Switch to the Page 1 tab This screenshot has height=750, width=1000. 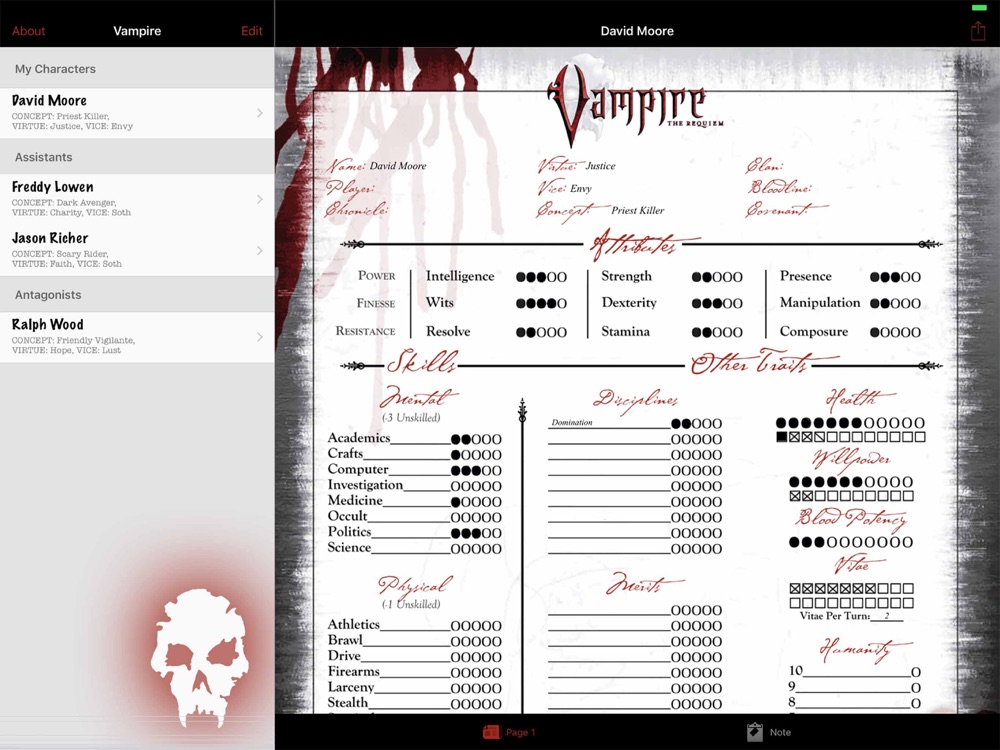(x=509, y=732)
